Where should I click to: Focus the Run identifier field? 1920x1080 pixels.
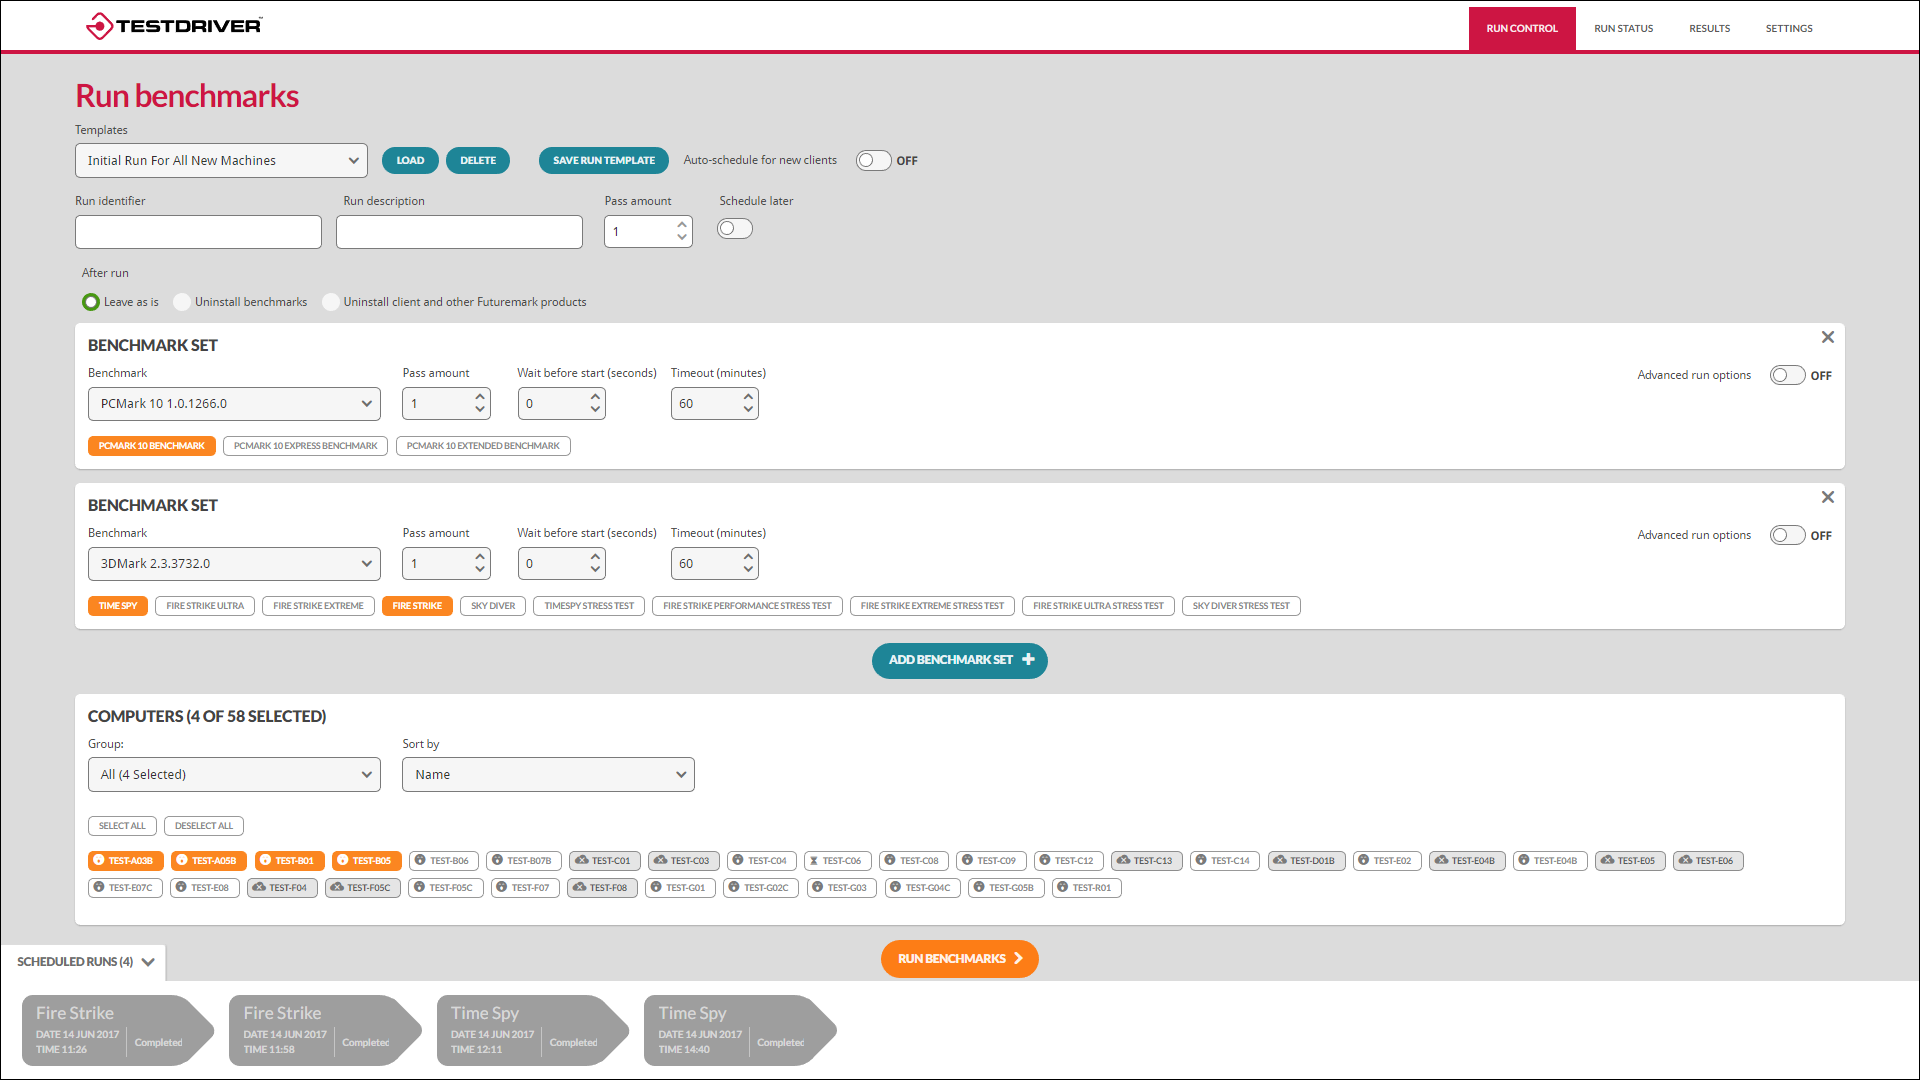[198, 232]
